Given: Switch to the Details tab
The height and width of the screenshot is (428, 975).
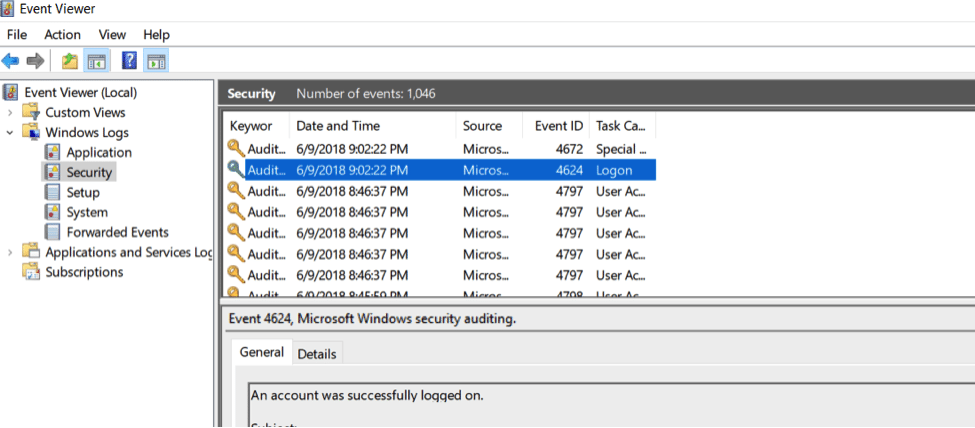Looking at the screenshot, I should [x=317, y=353].
